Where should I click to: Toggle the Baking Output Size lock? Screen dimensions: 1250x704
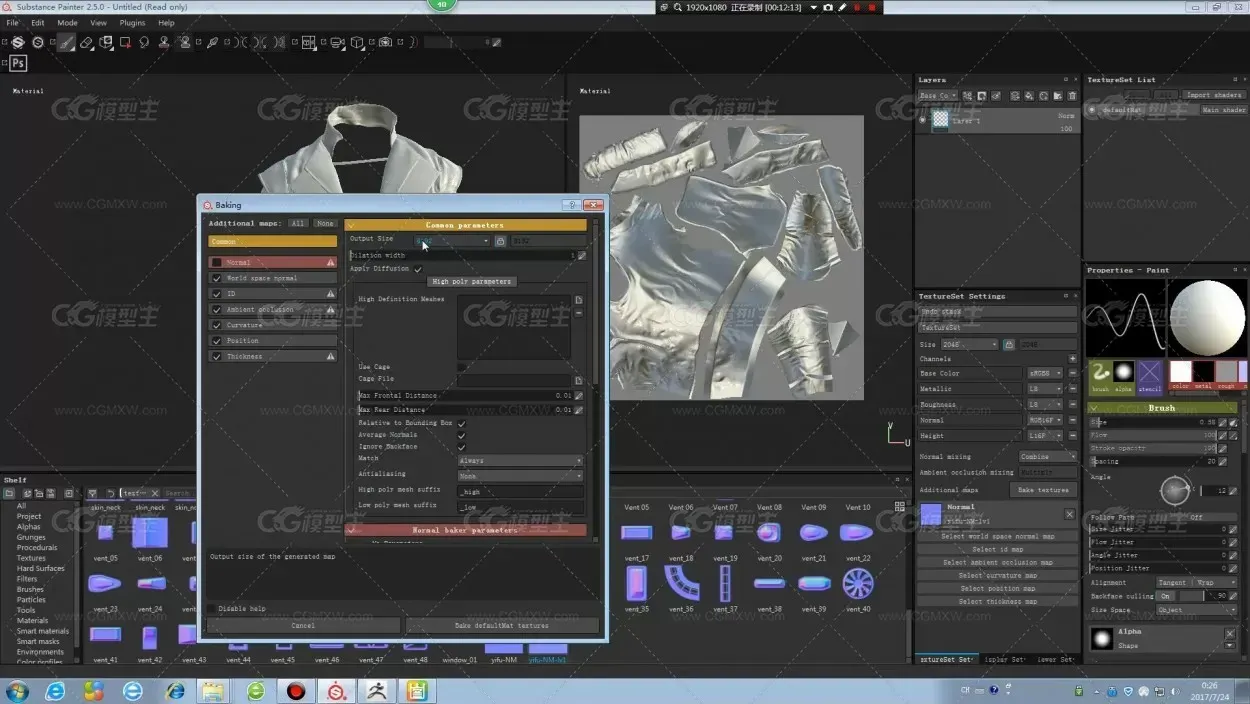pyautogui.click(x=501, y=241)
